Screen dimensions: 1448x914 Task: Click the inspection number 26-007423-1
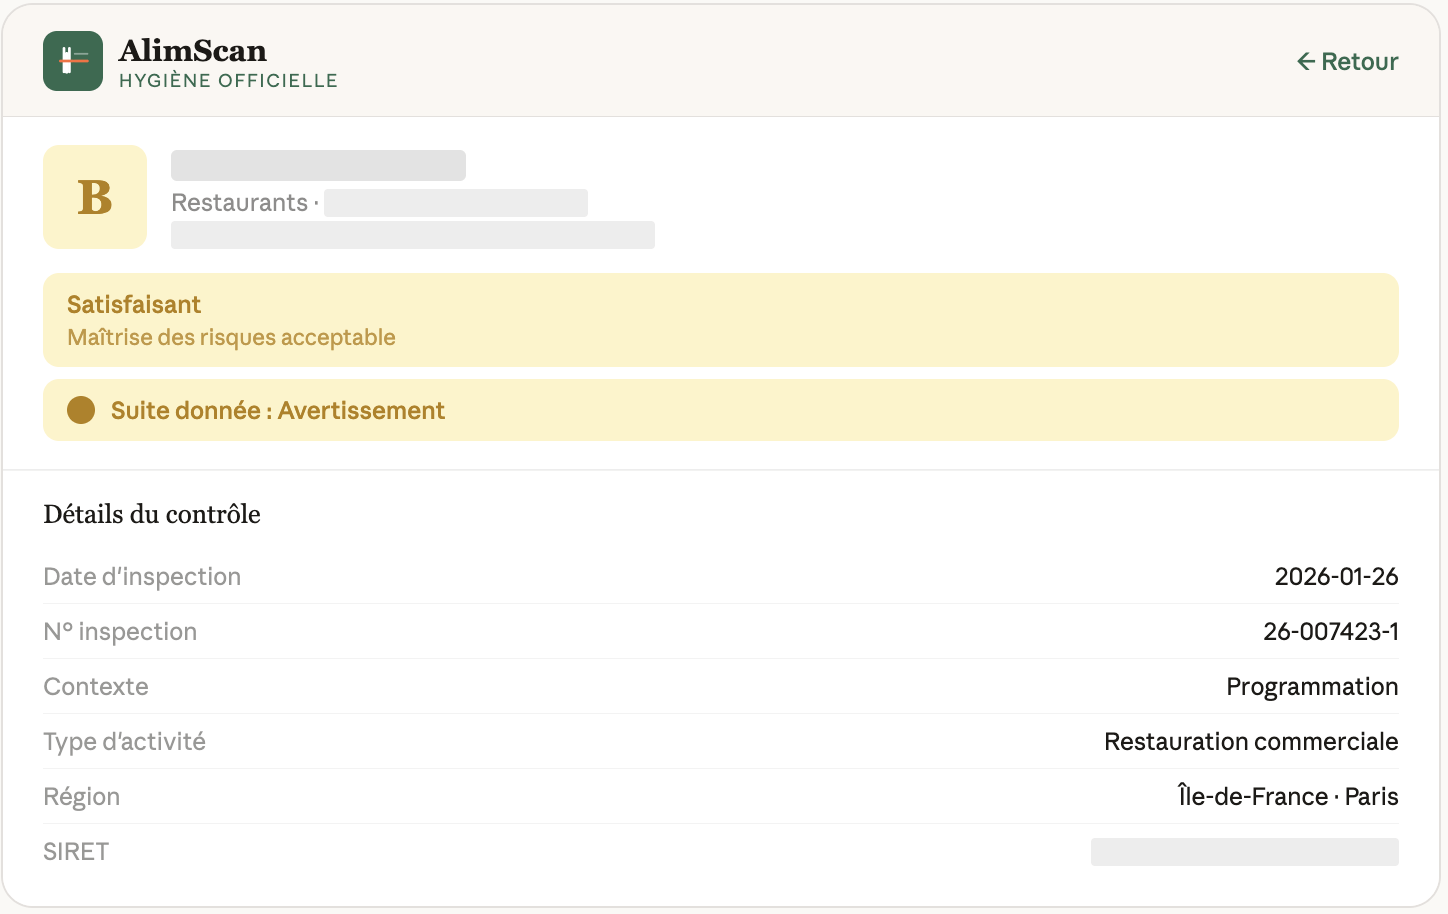click(x=1331, y=631)
